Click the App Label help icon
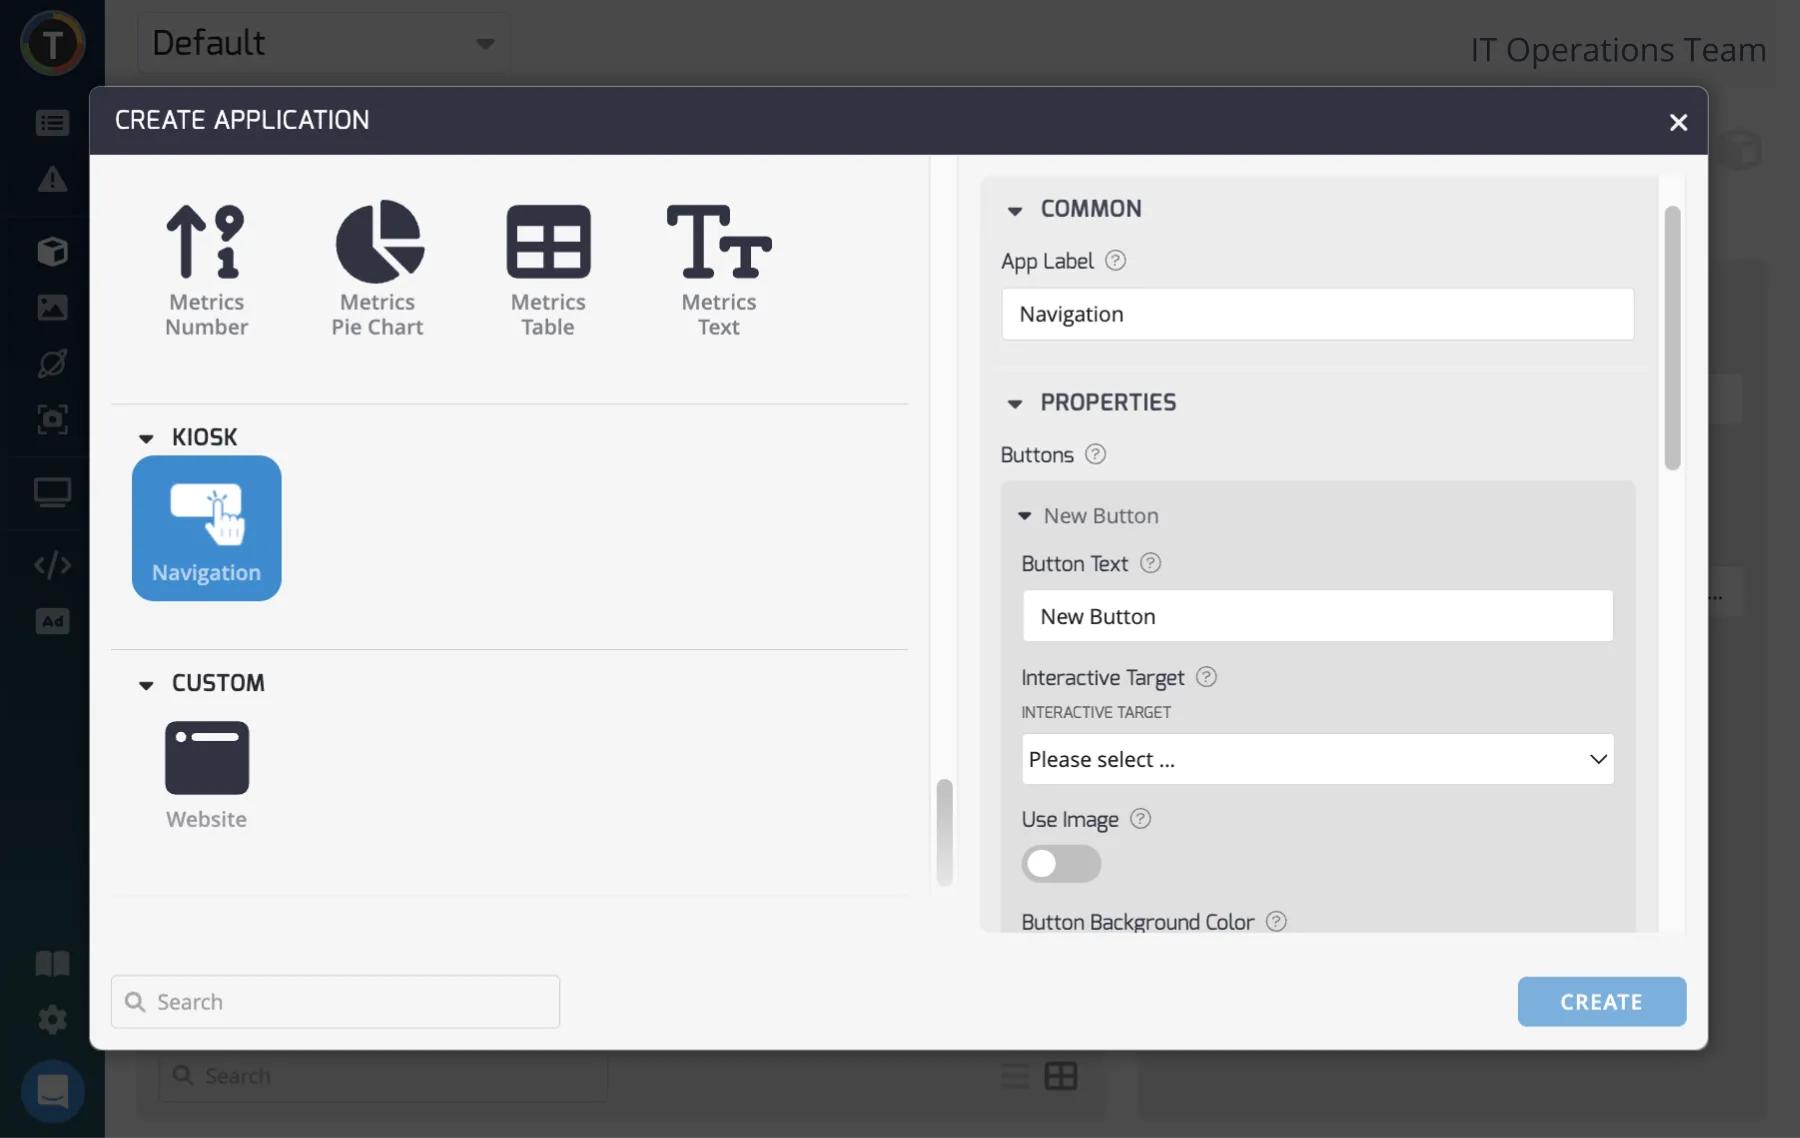The width and height of the screenshot is (1800, 1138). (1115, 261)
